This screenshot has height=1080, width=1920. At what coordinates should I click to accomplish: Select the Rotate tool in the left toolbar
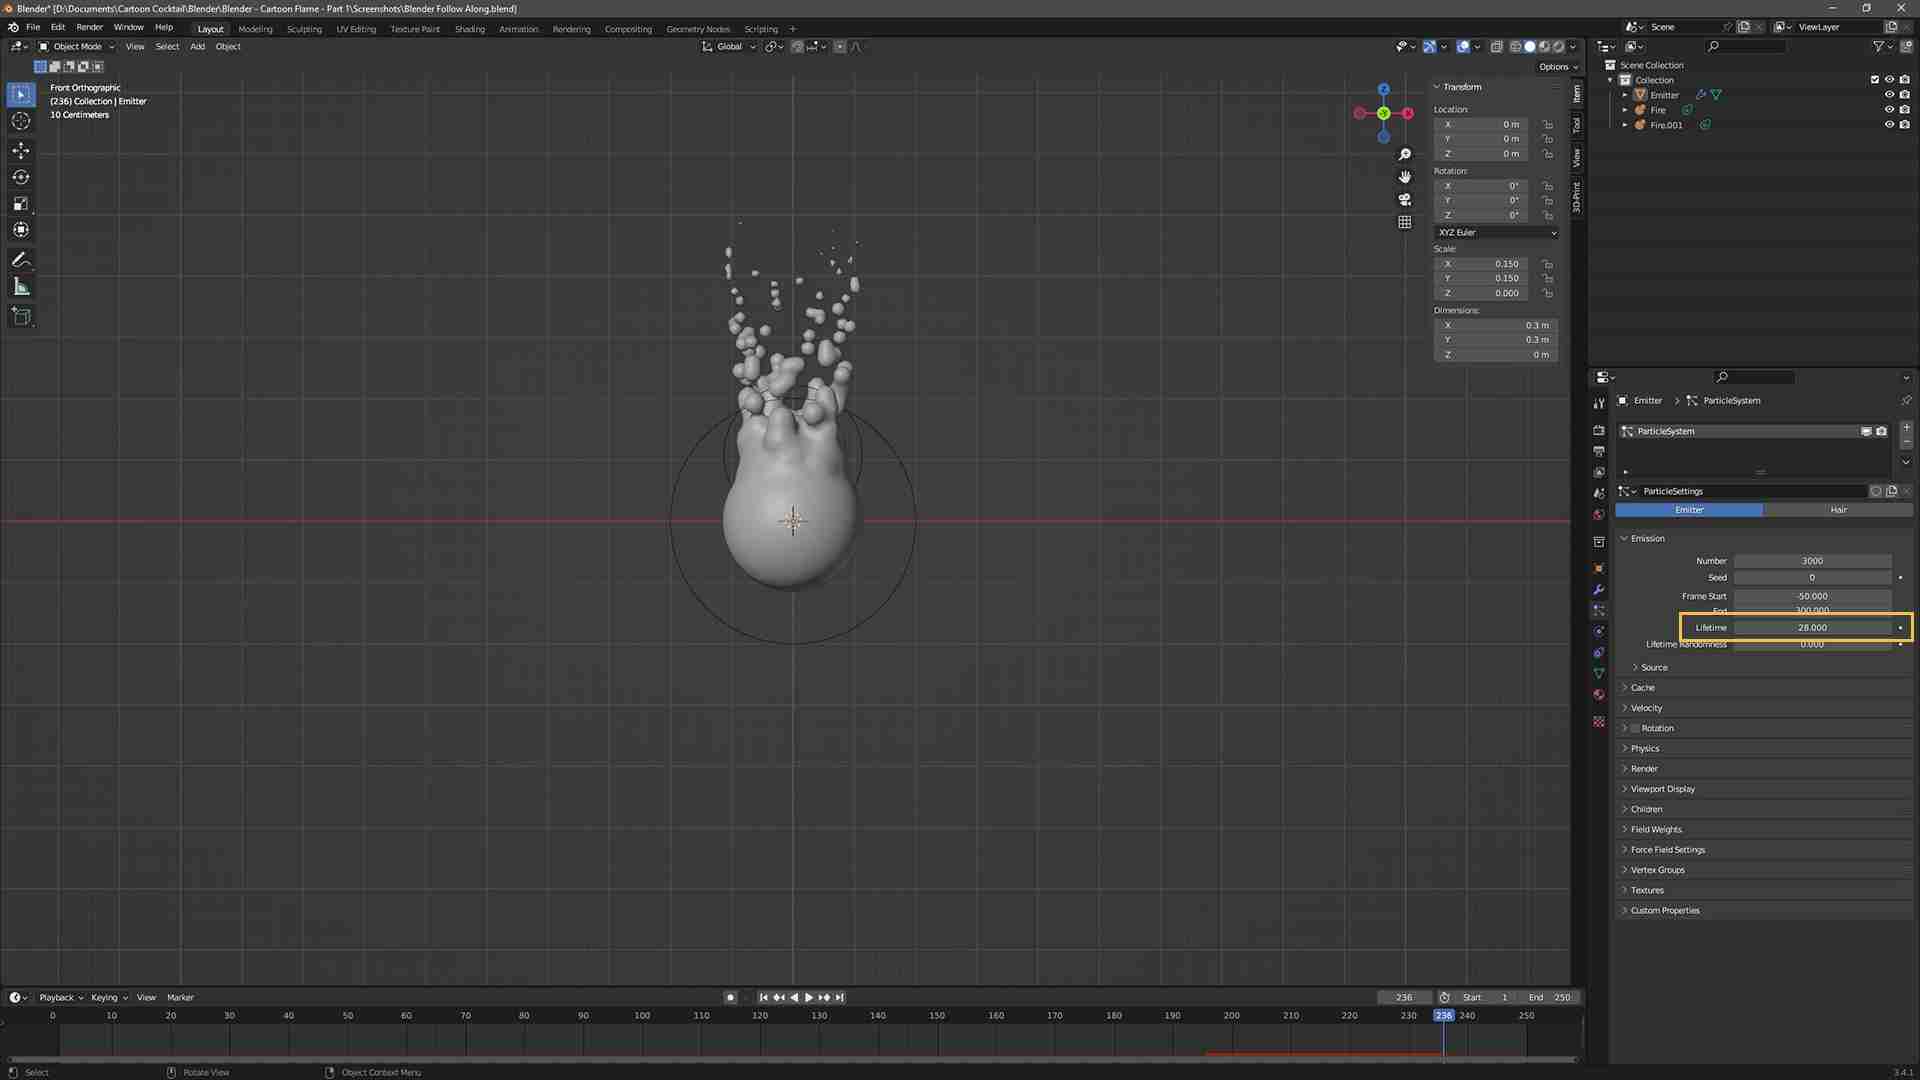coord(21,177)
